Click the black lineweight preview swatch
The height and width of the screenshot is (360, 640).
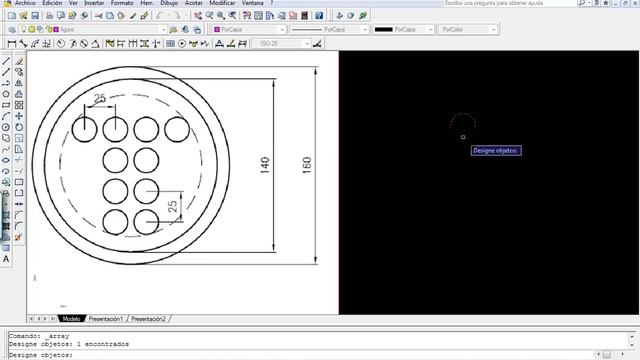384,29
